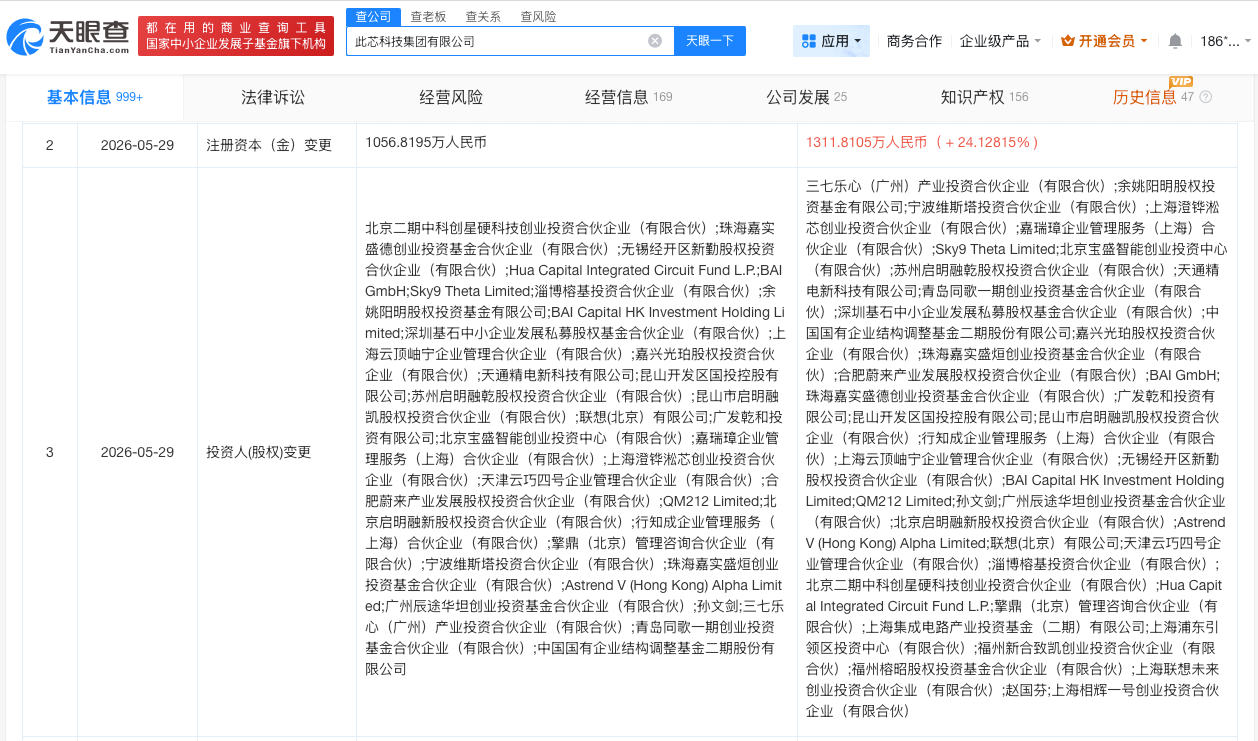Open the TianYanCha logo homepage
Screen dimensions: 1258x741
click(68, 37)
